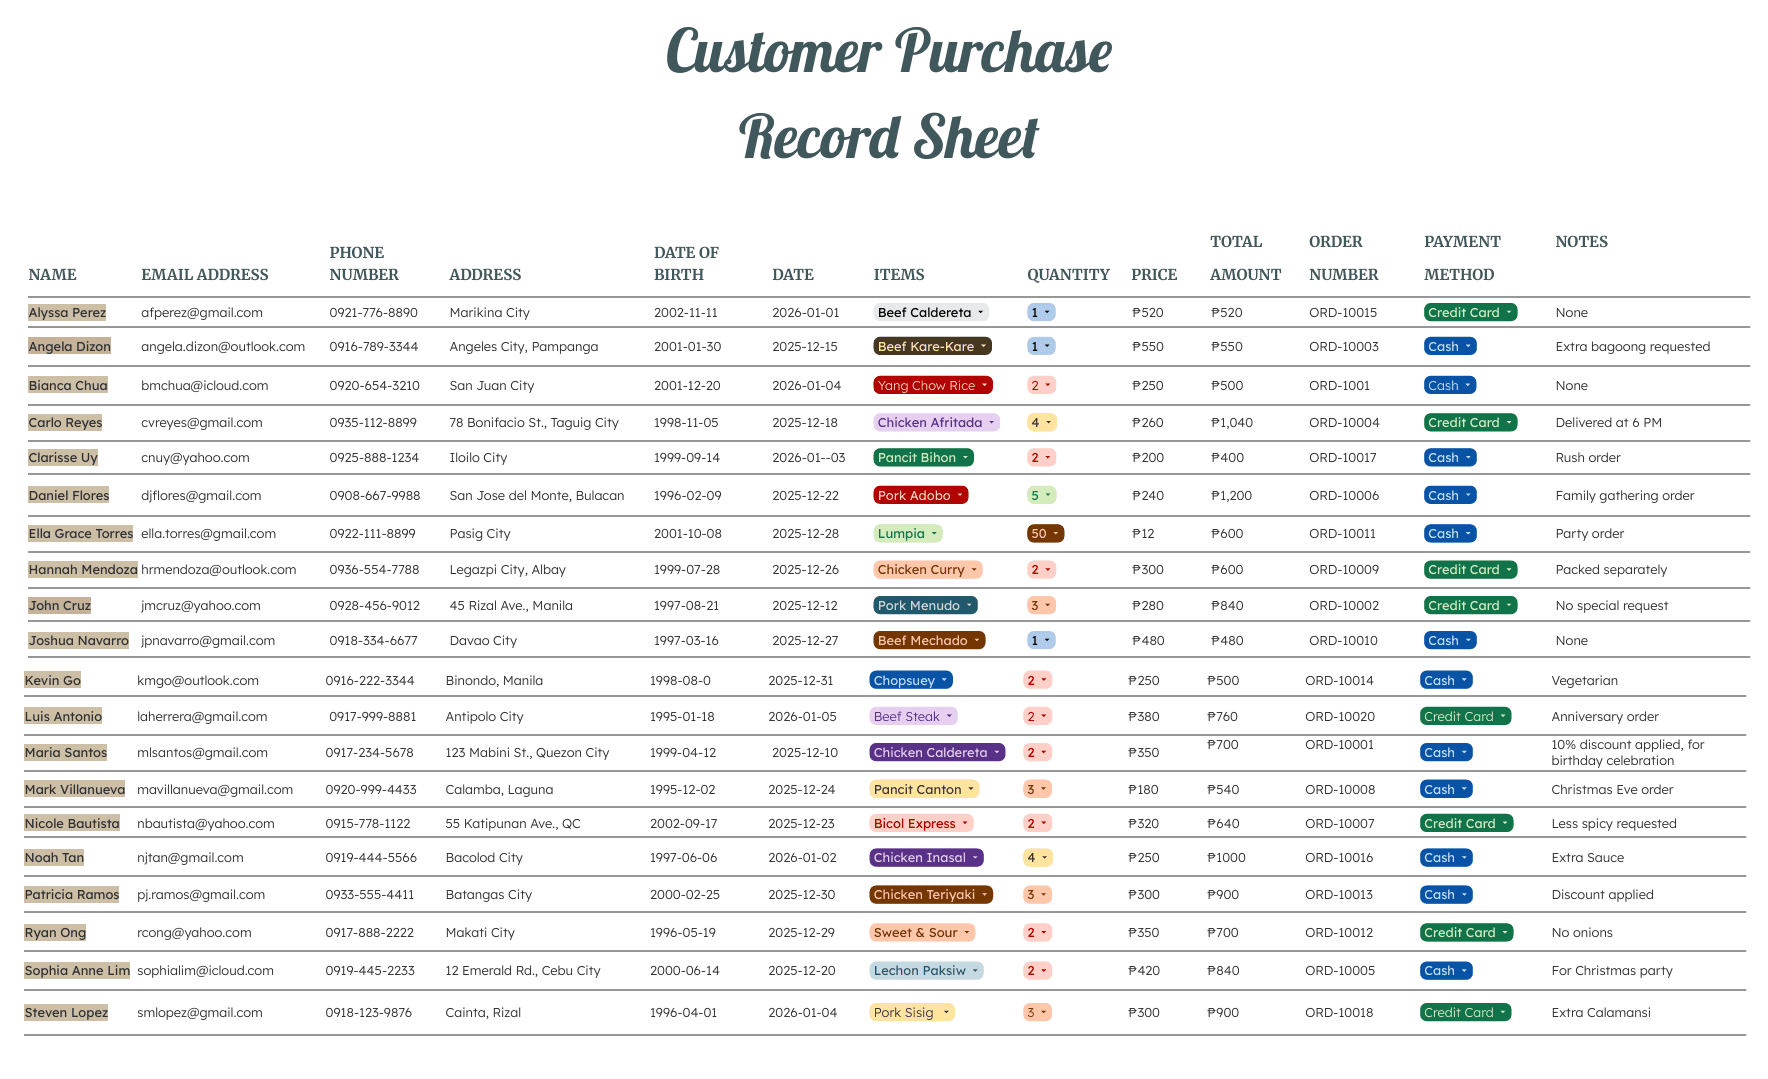Click the Customer Purchase Record Sheet title
This screenshot has width=1768, height=1079.
(x=888, y=93)
